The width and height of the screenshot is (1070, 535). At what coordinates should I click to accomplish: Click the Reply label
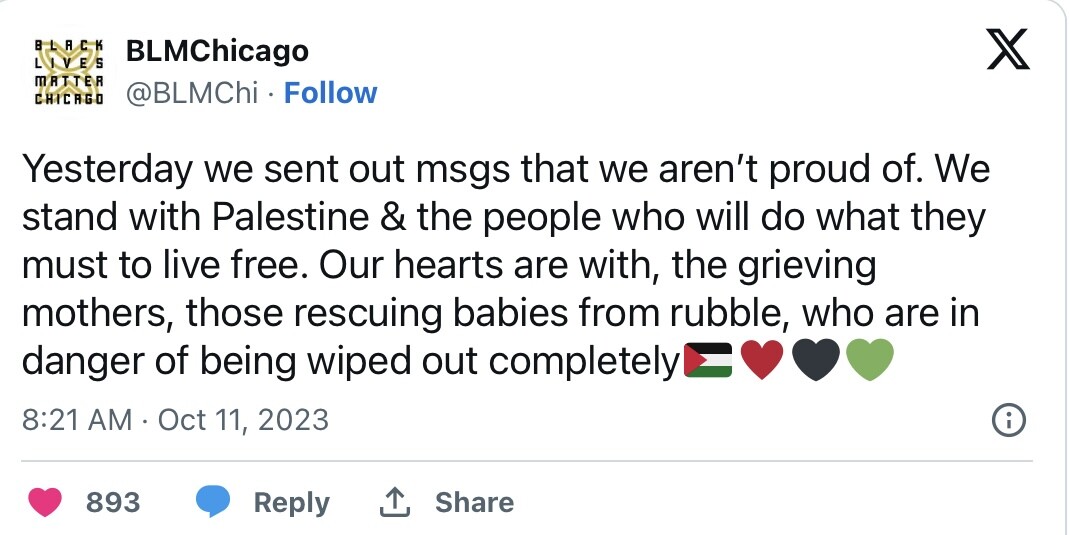(x=291, y=502)
